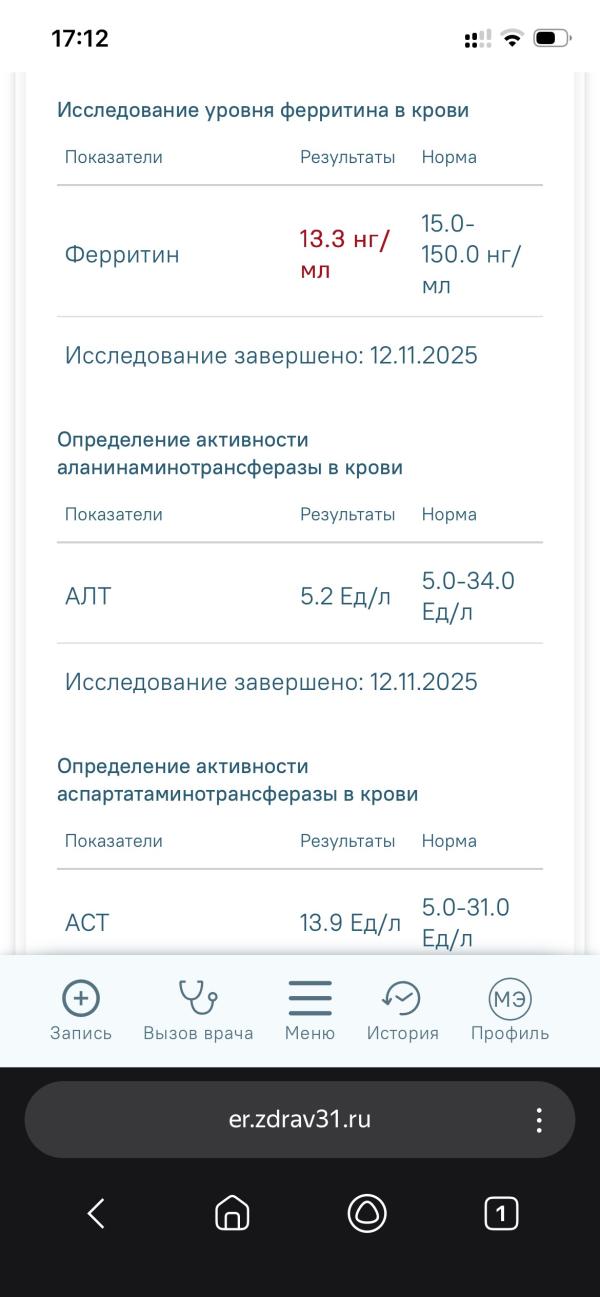The image size is (600, 1297).
Task: Tap the Запись label in bottom navigation
Action: (x=81, y=1033)
